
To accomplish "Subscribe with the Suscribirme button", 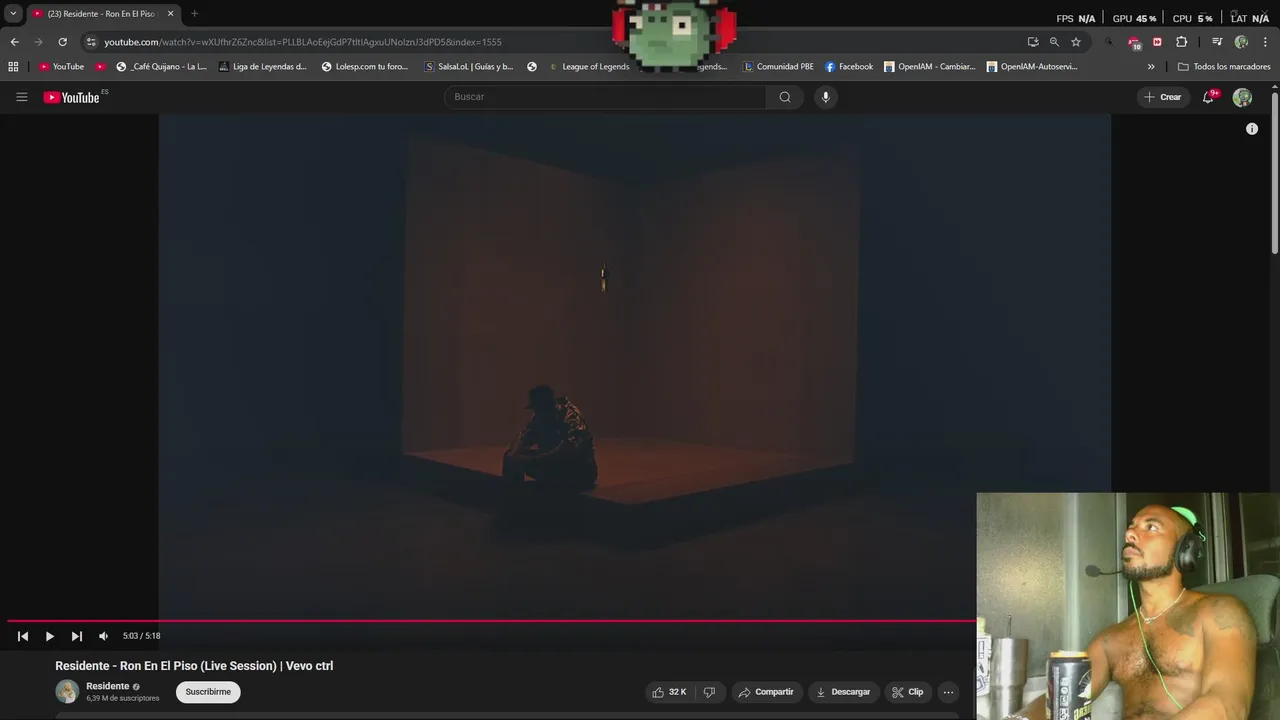I will [208, 692].
